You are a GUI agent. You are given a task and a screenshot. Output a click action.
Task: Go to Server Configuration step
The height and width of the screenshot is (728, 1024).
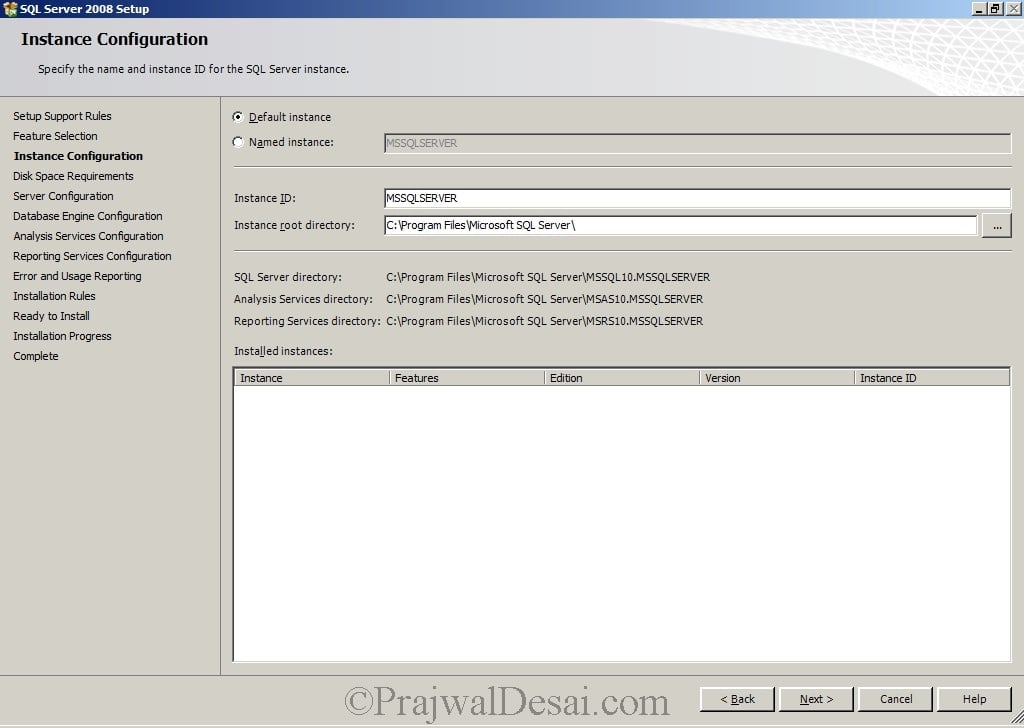click(63, 196)
